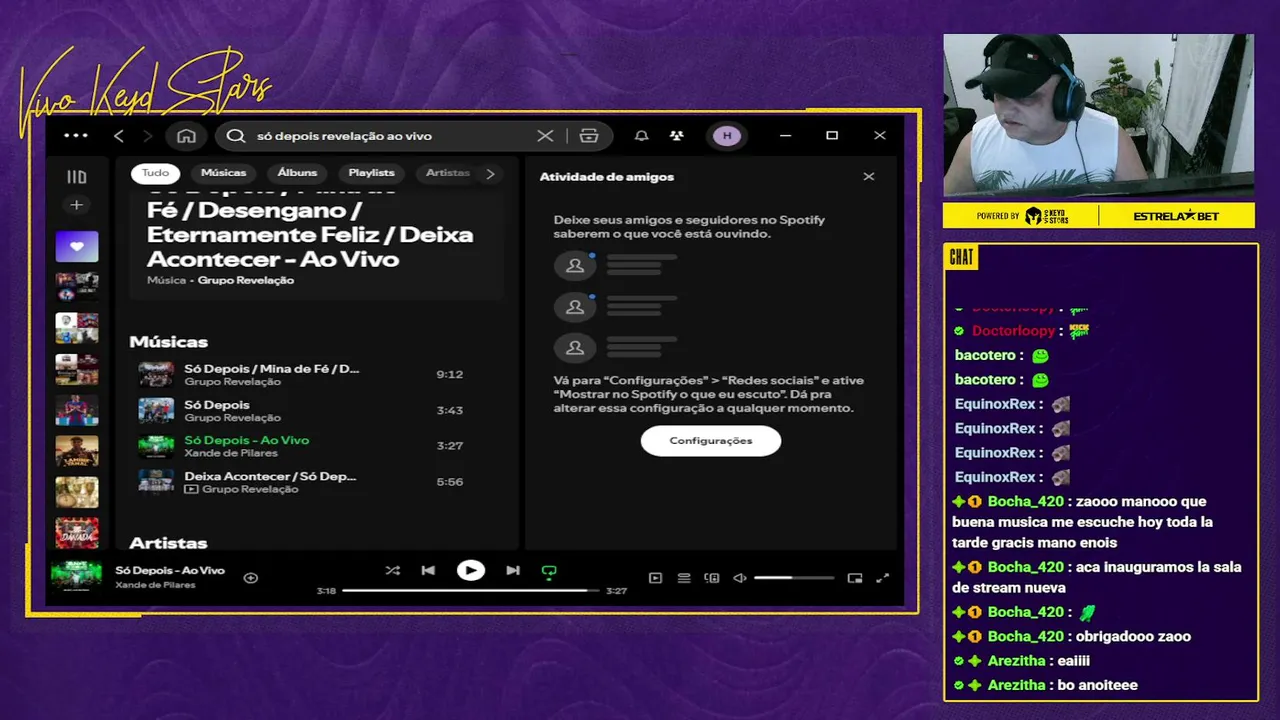
Task: Open Connect to a device icon
Action: point(712,577)
